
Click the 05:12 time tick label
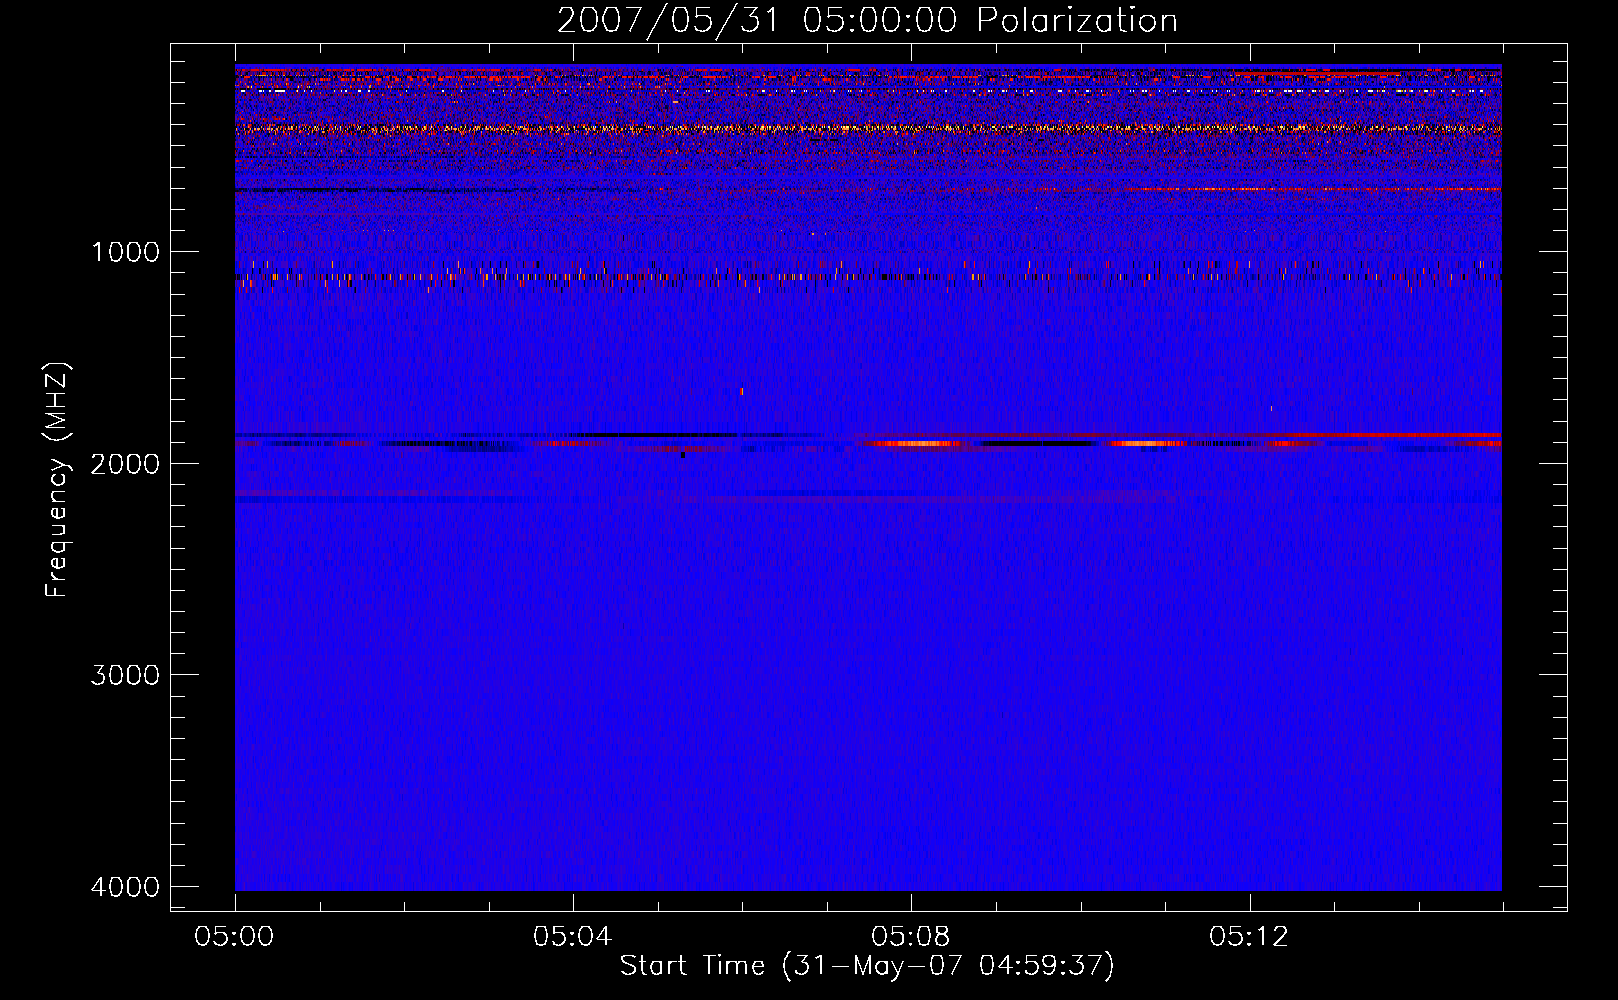[x=1249, y=937]
